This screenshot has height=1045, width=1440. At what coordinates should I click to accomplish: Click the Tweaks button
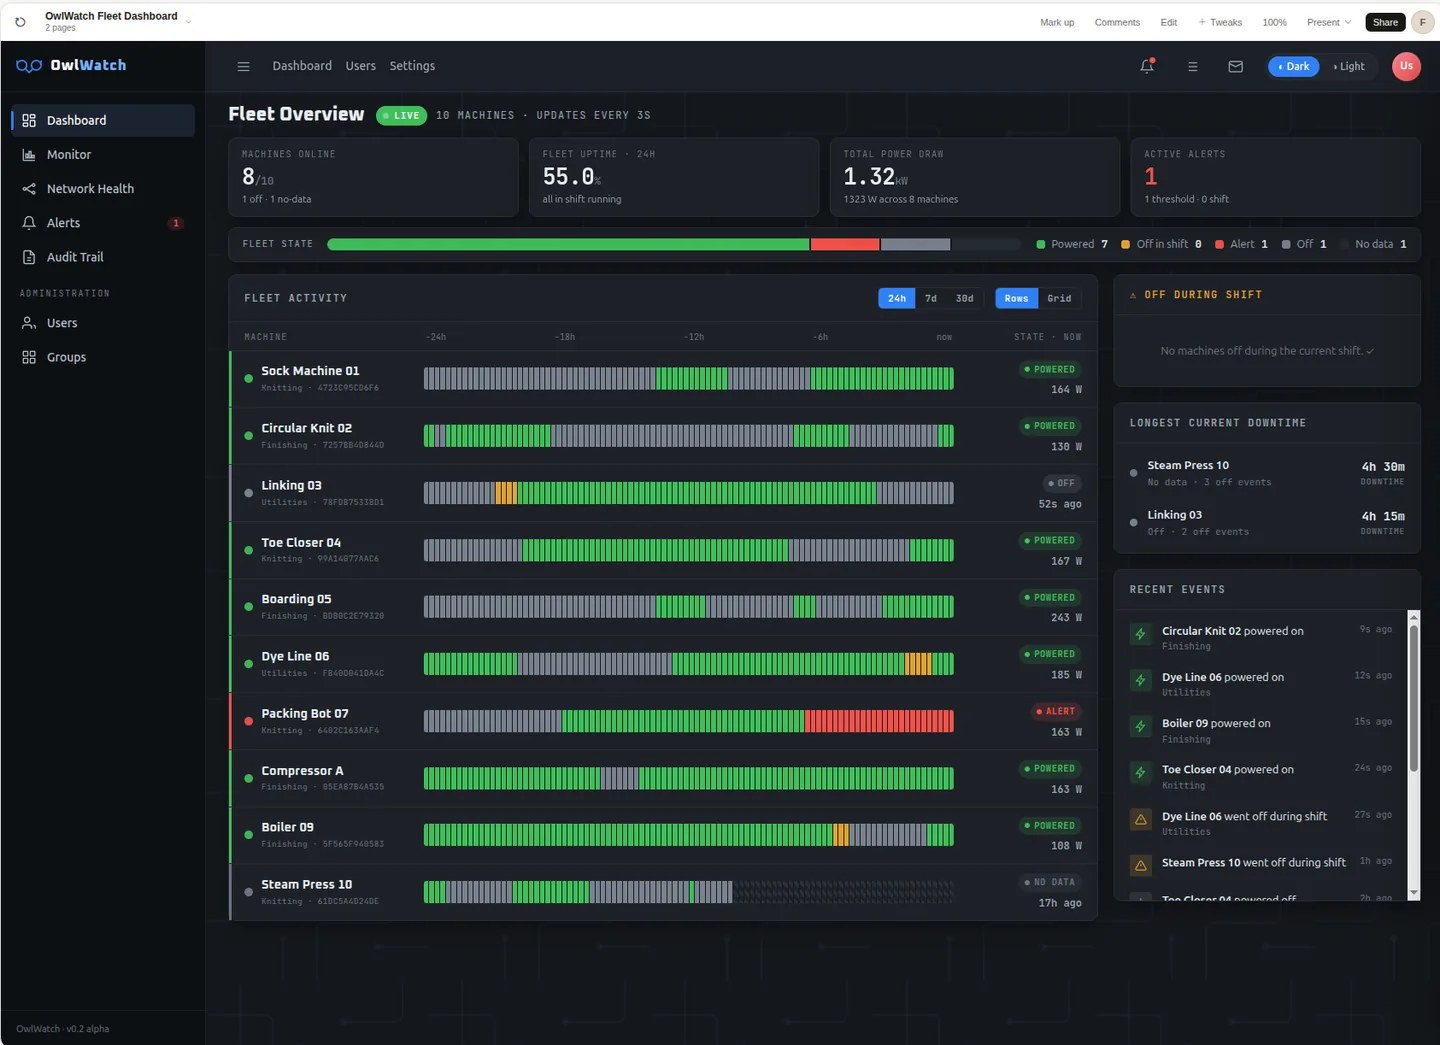pos(1220,22)
